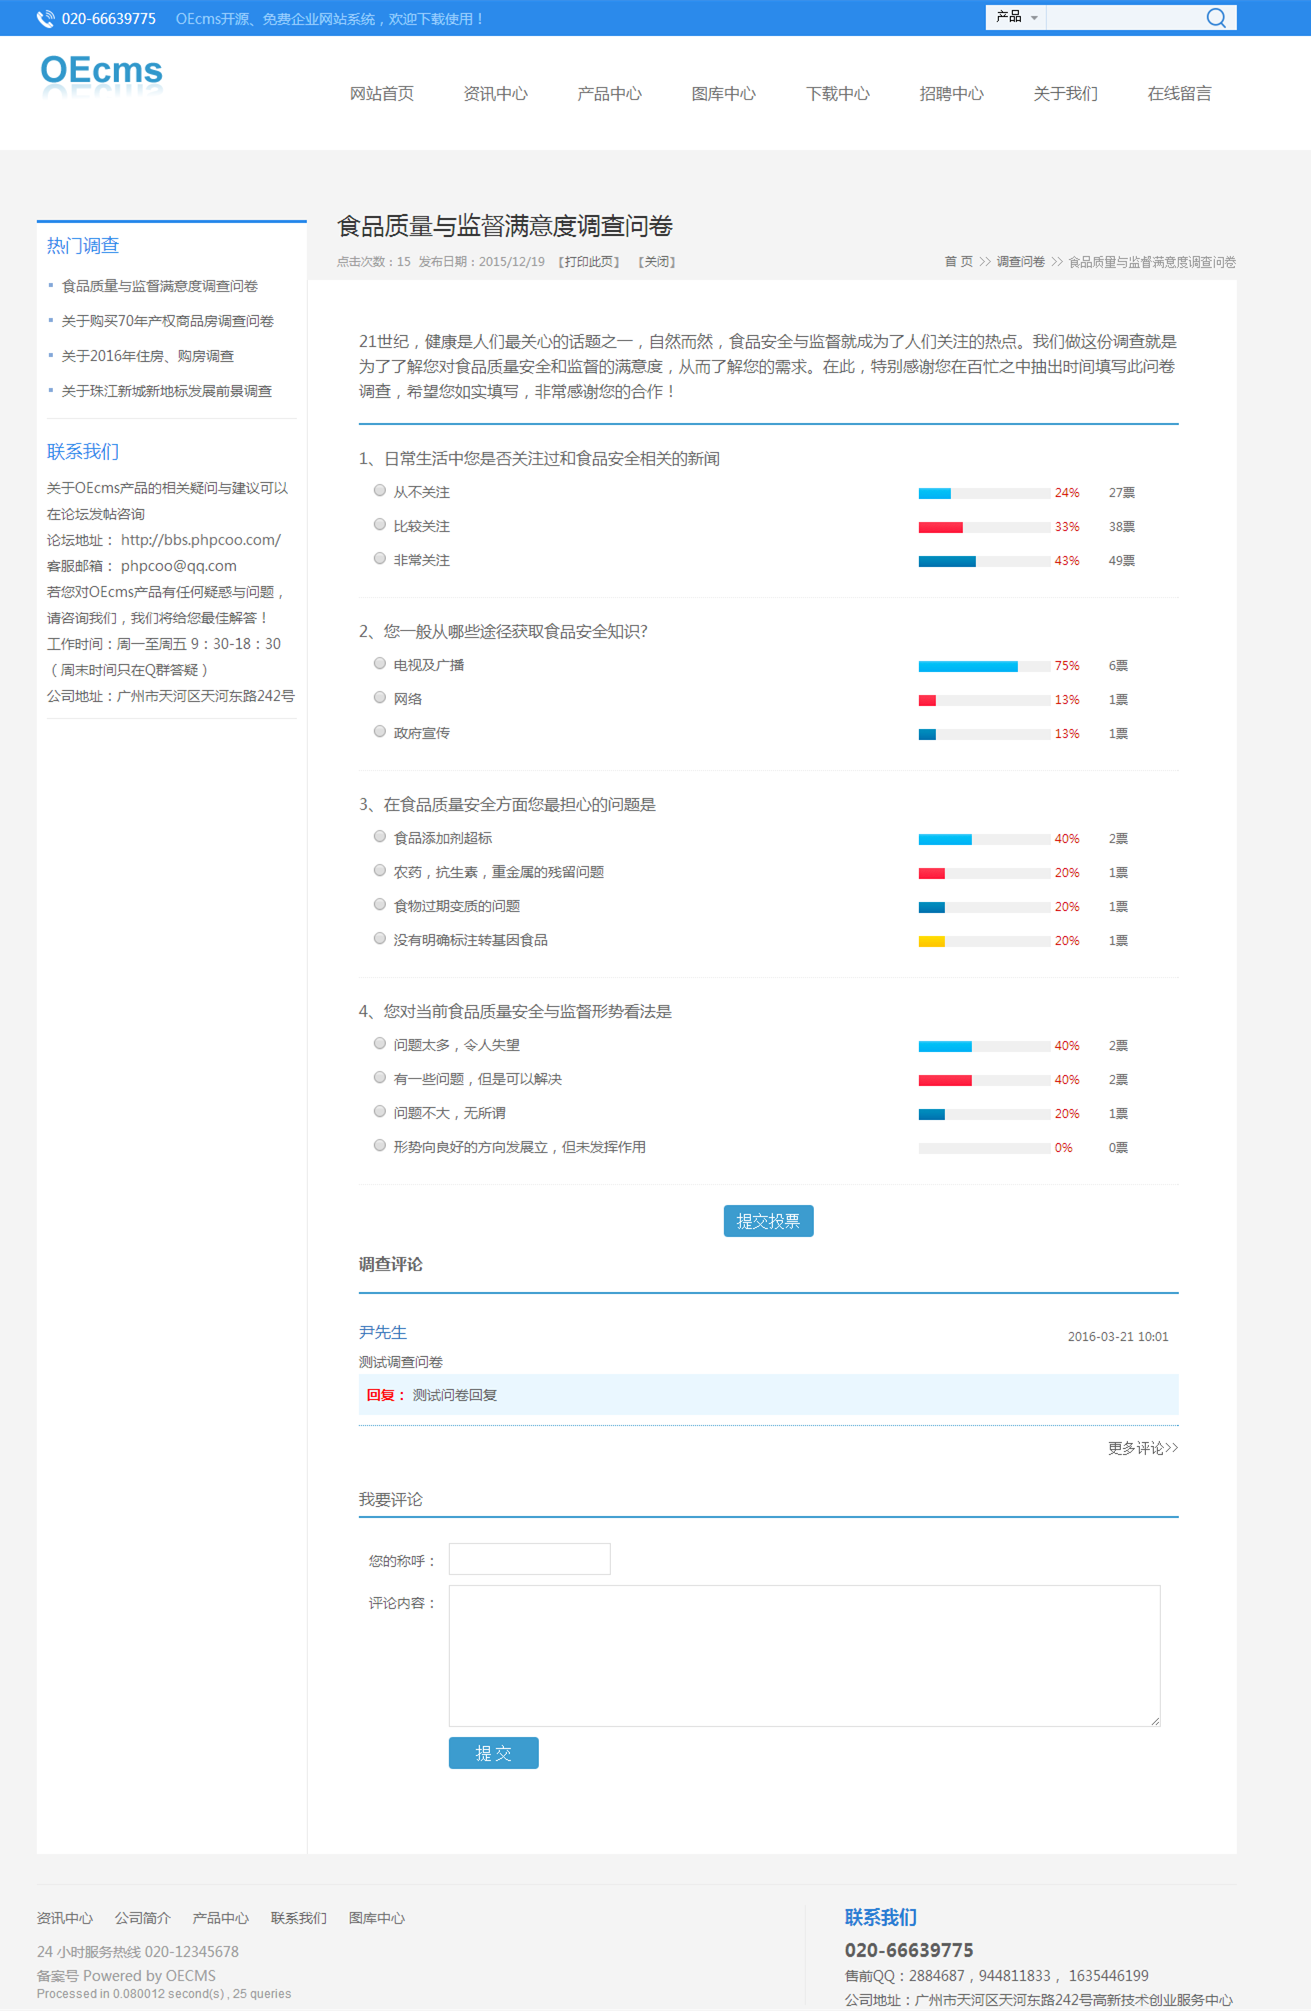Open 招聘中心 navigation item
The image size is (1311, 2011).
952,94
